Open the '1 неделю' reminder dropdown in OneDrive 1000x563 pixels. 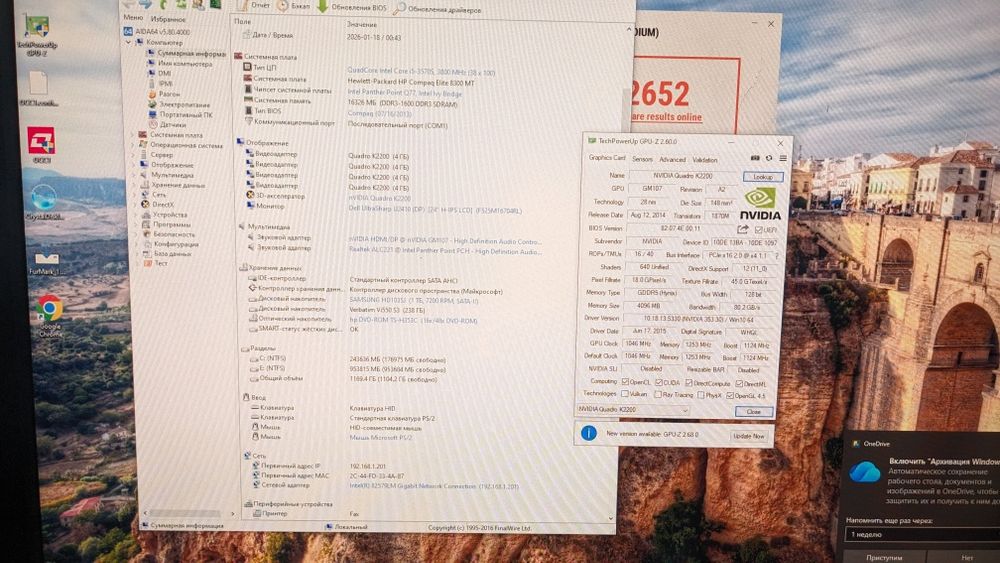tap(922, 534)
